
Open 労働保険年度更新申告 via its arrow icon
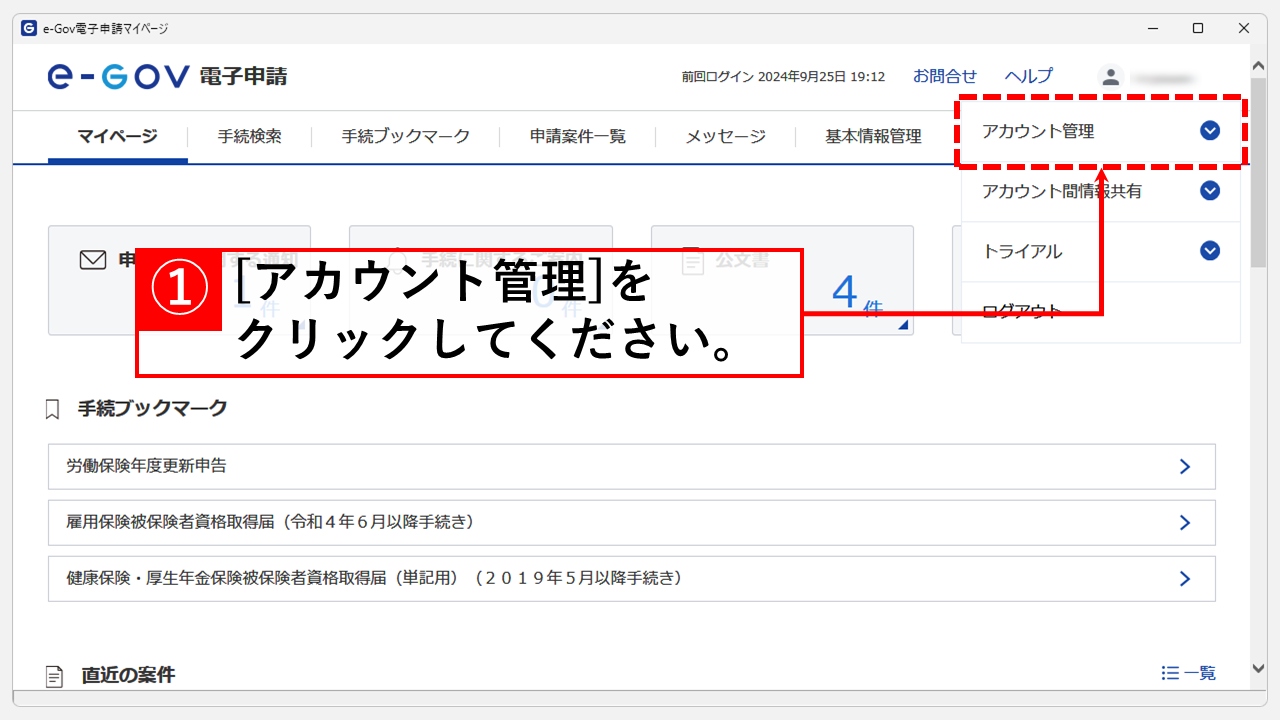coord(1185,466)
